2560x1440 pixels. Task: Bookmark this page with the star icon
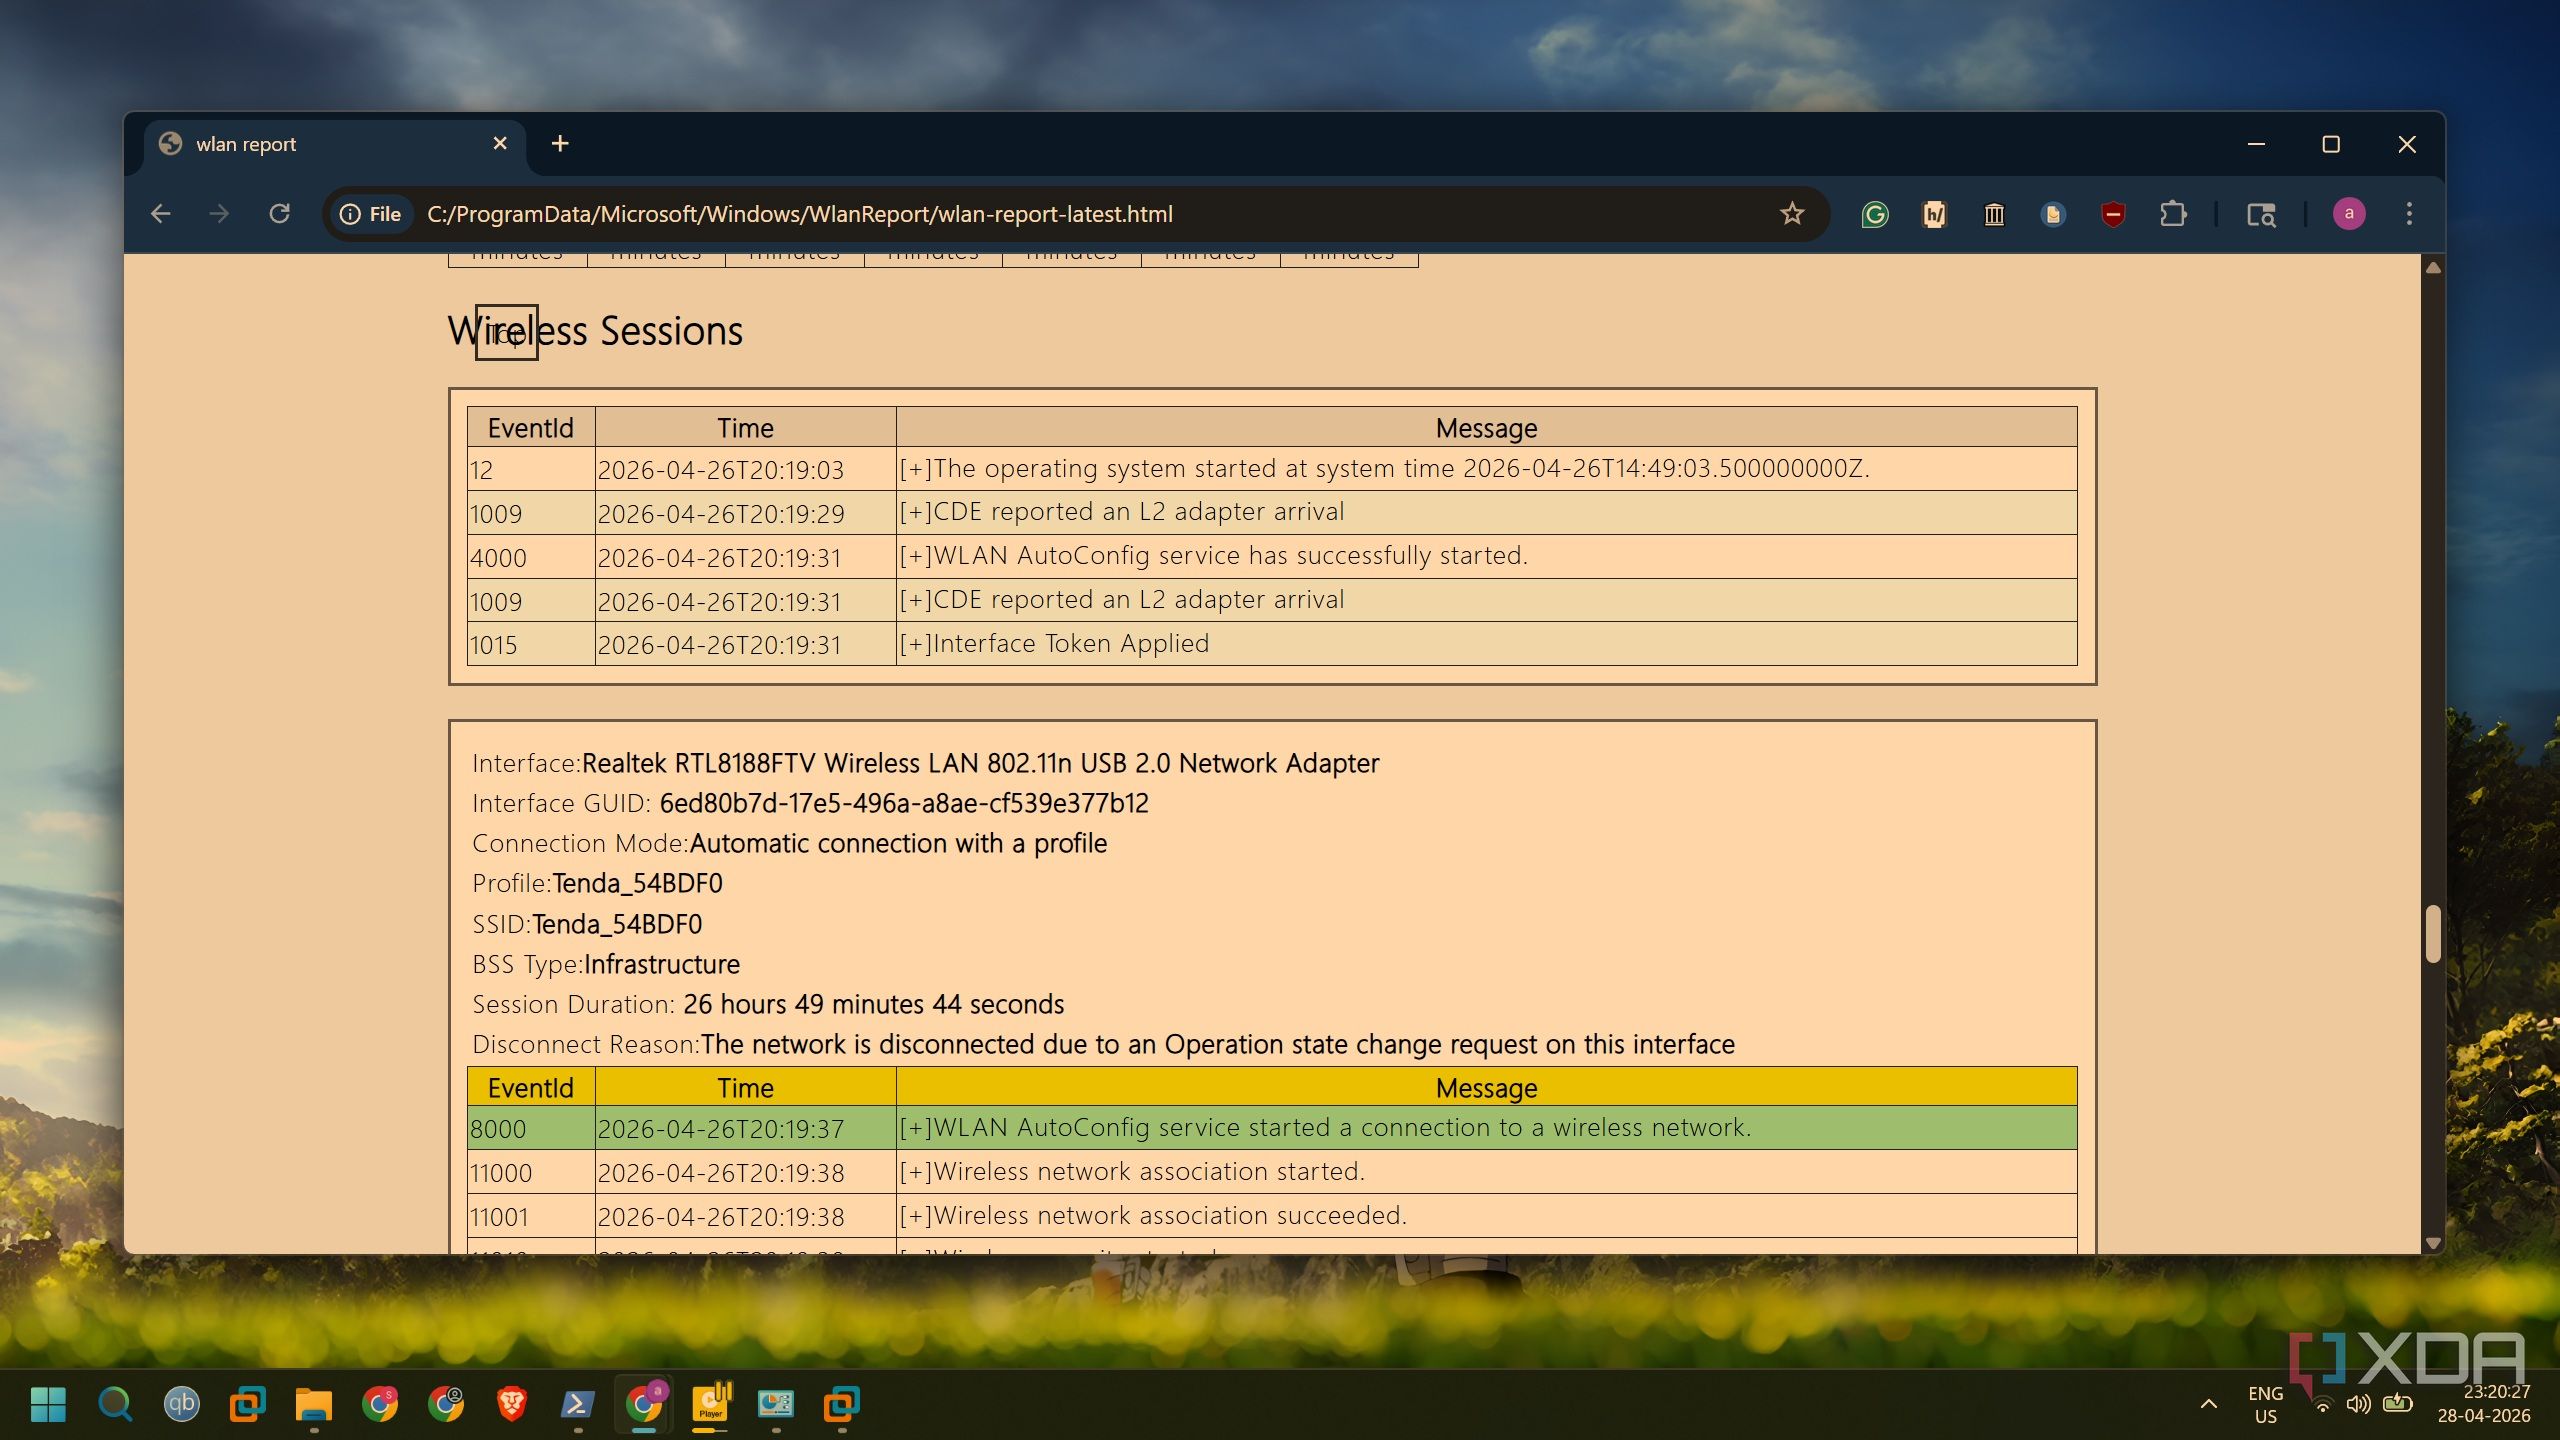pyautogui.click(x=1791, y=214)
